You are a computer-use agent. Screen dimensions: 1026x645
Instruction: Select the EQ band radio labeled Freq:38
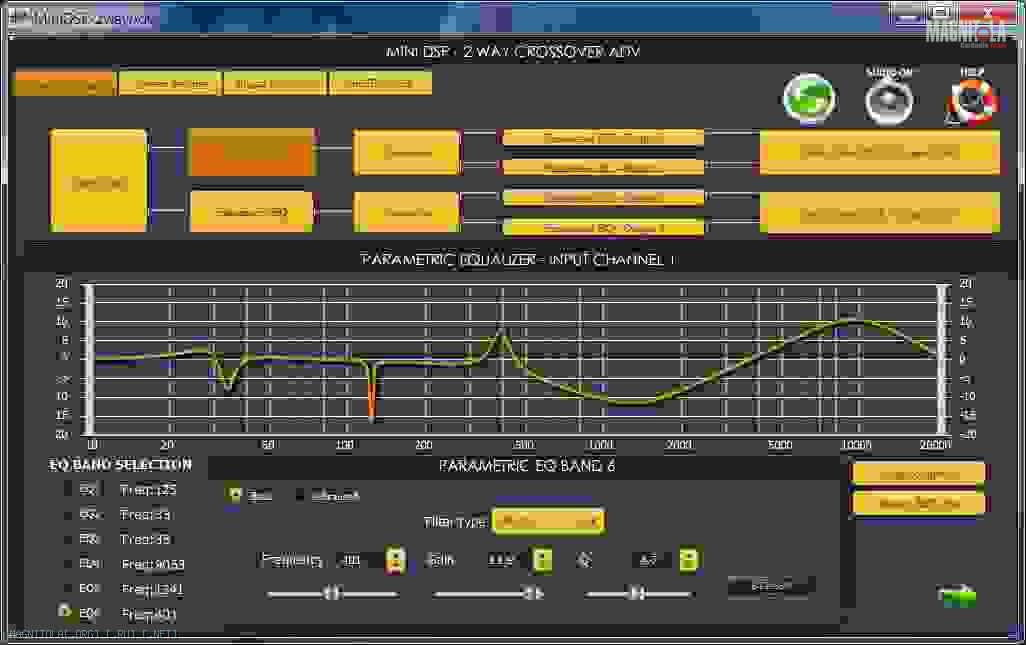[68, 539]
